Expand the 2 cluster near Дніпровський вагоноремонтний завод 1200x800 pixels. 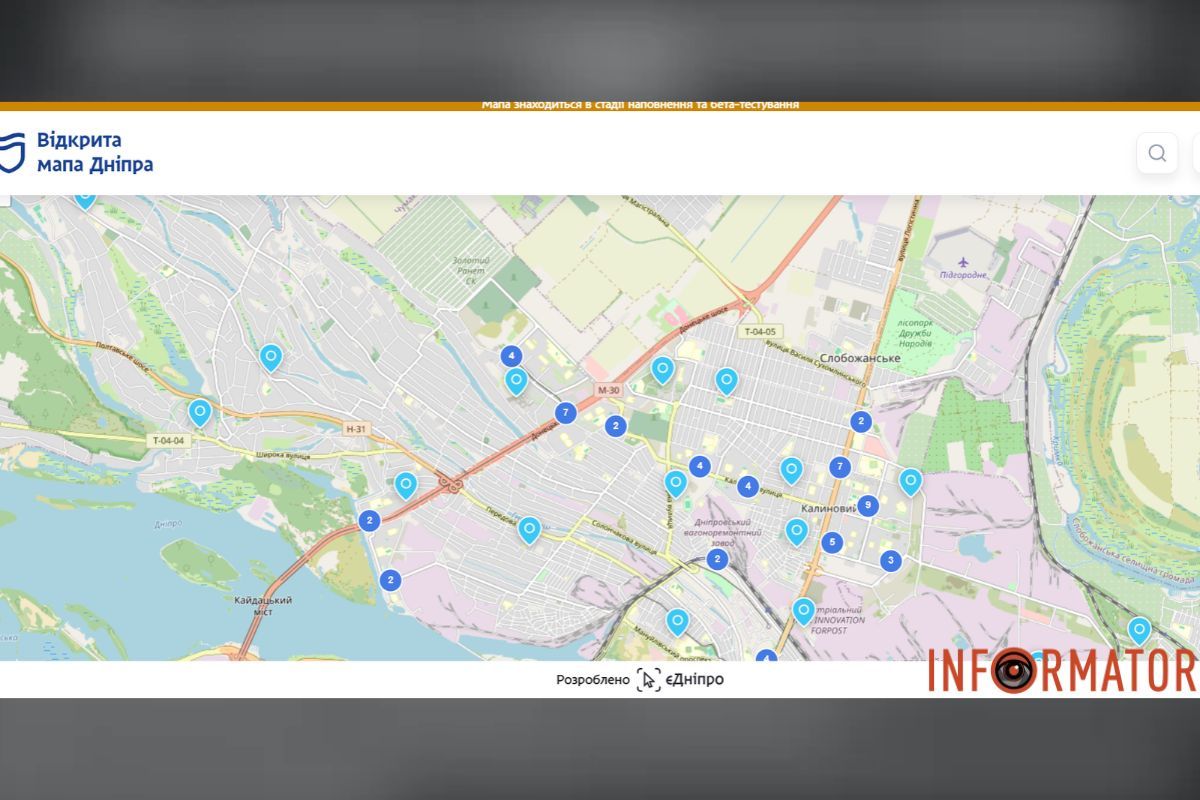point(716,560)
